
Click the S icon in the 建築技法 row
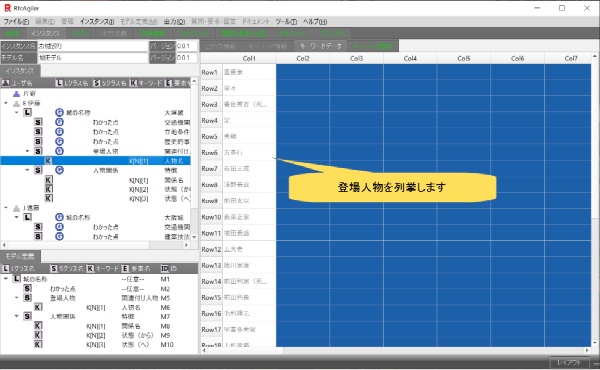38,236
